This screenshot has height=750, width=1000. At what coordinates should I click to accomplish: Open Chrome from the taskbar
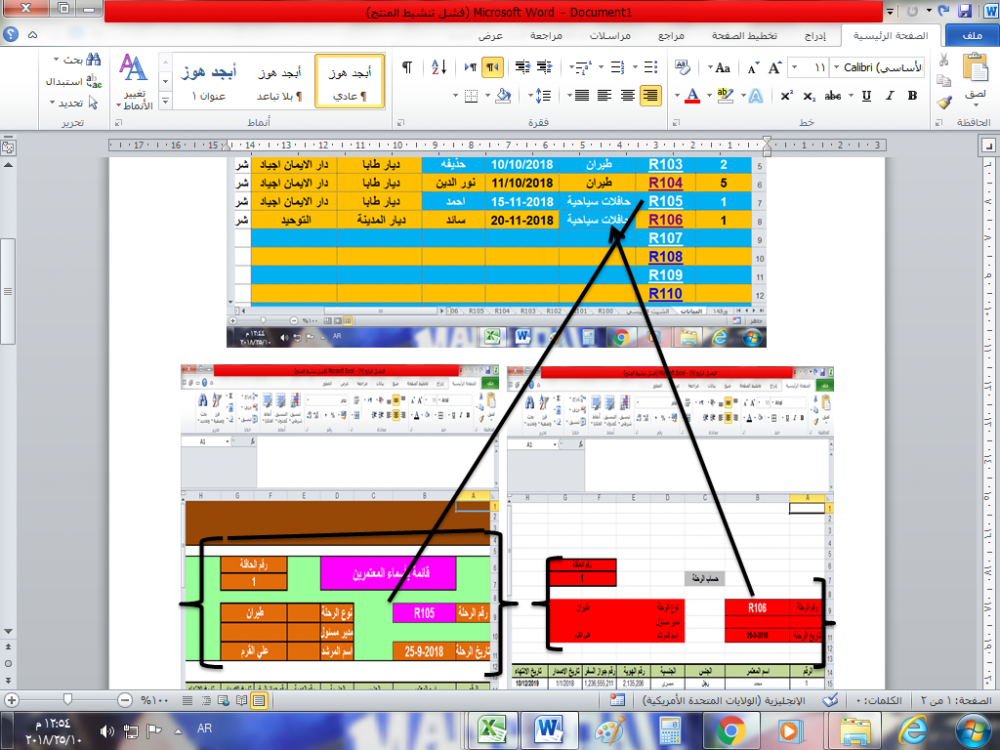coord(730,730)
